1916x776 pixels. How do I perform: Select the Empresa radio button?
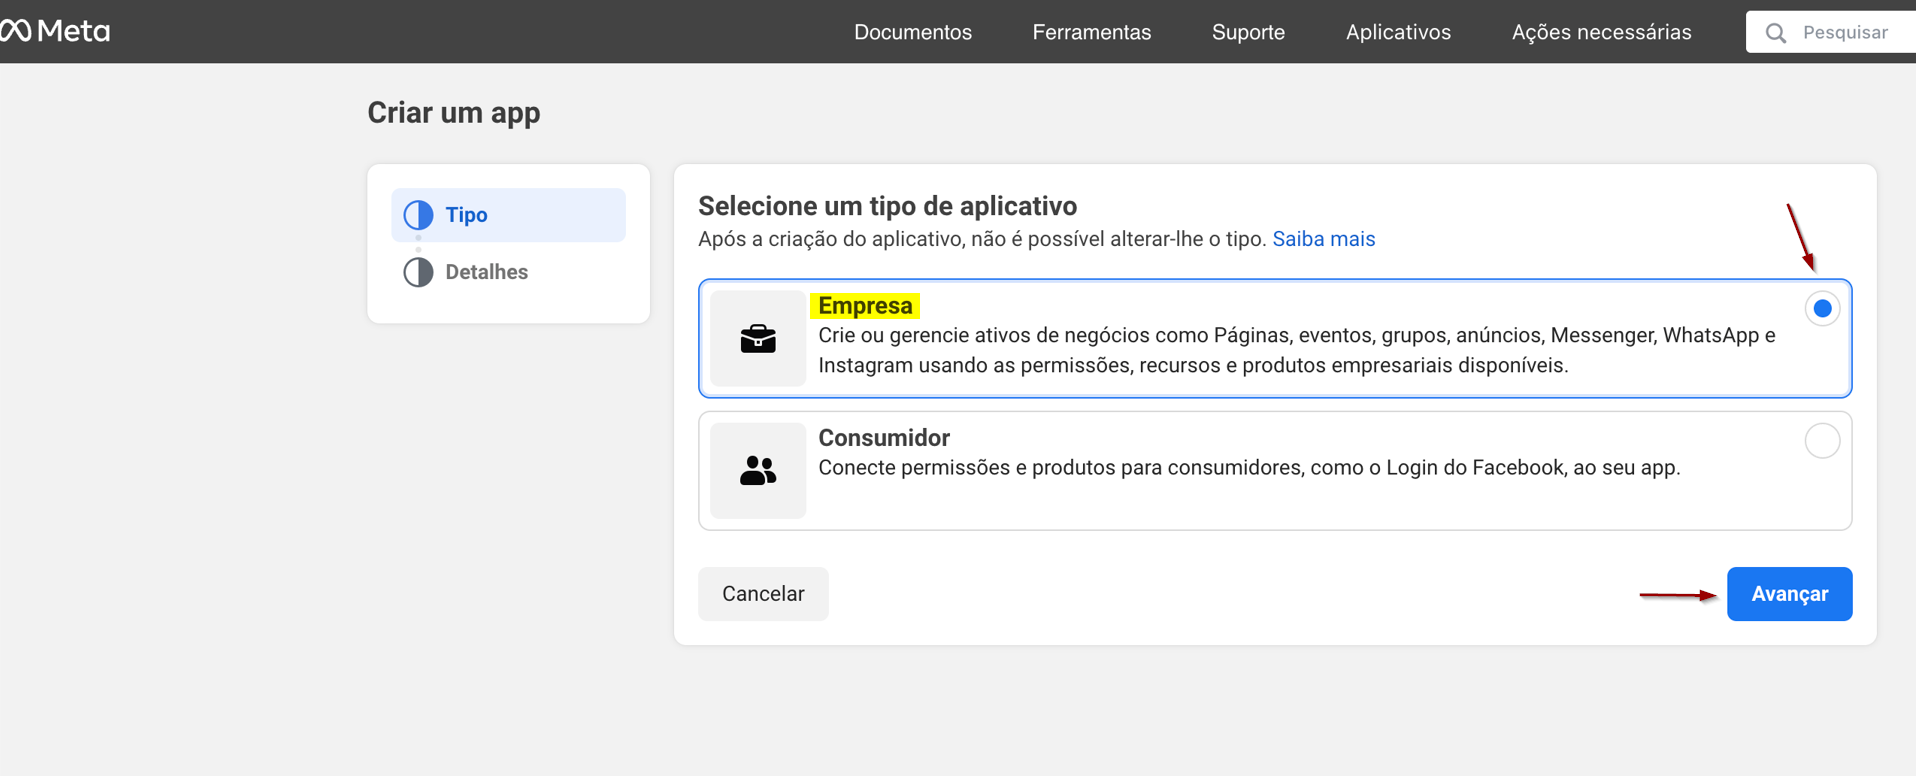click(x=1821, y=309)
